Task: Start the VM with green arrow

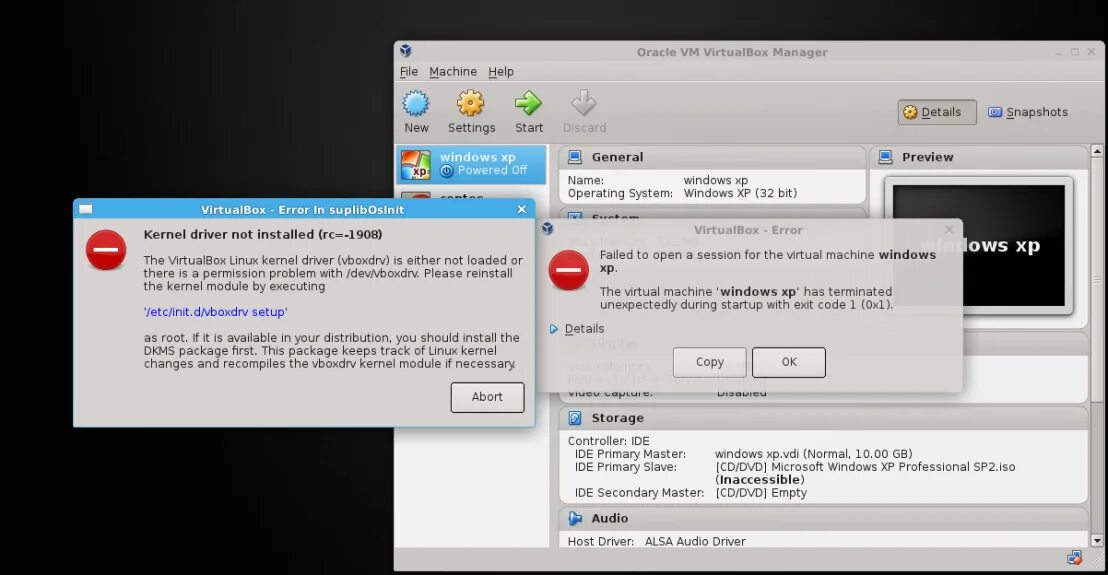Action: tap(528, 104)
